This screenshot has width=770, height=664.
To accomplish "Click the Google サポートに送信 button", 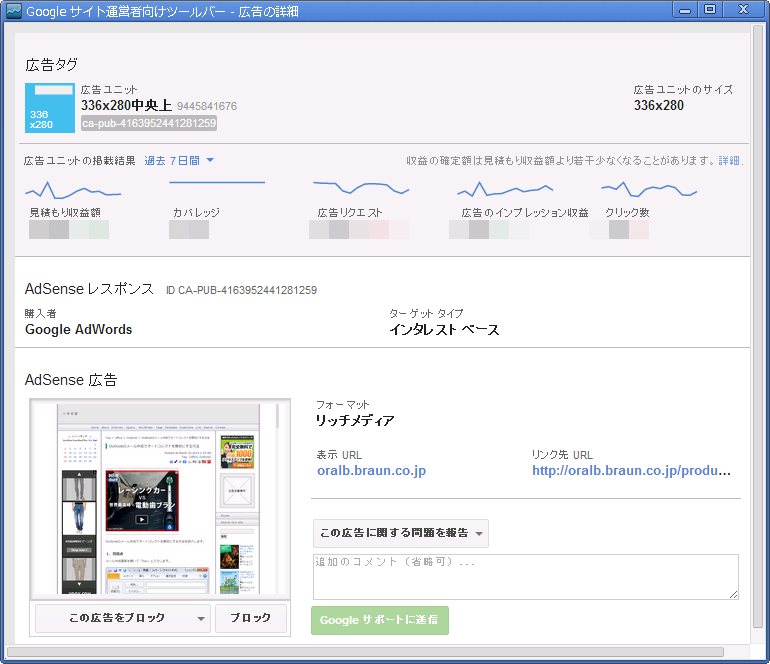I will (380, 620).
